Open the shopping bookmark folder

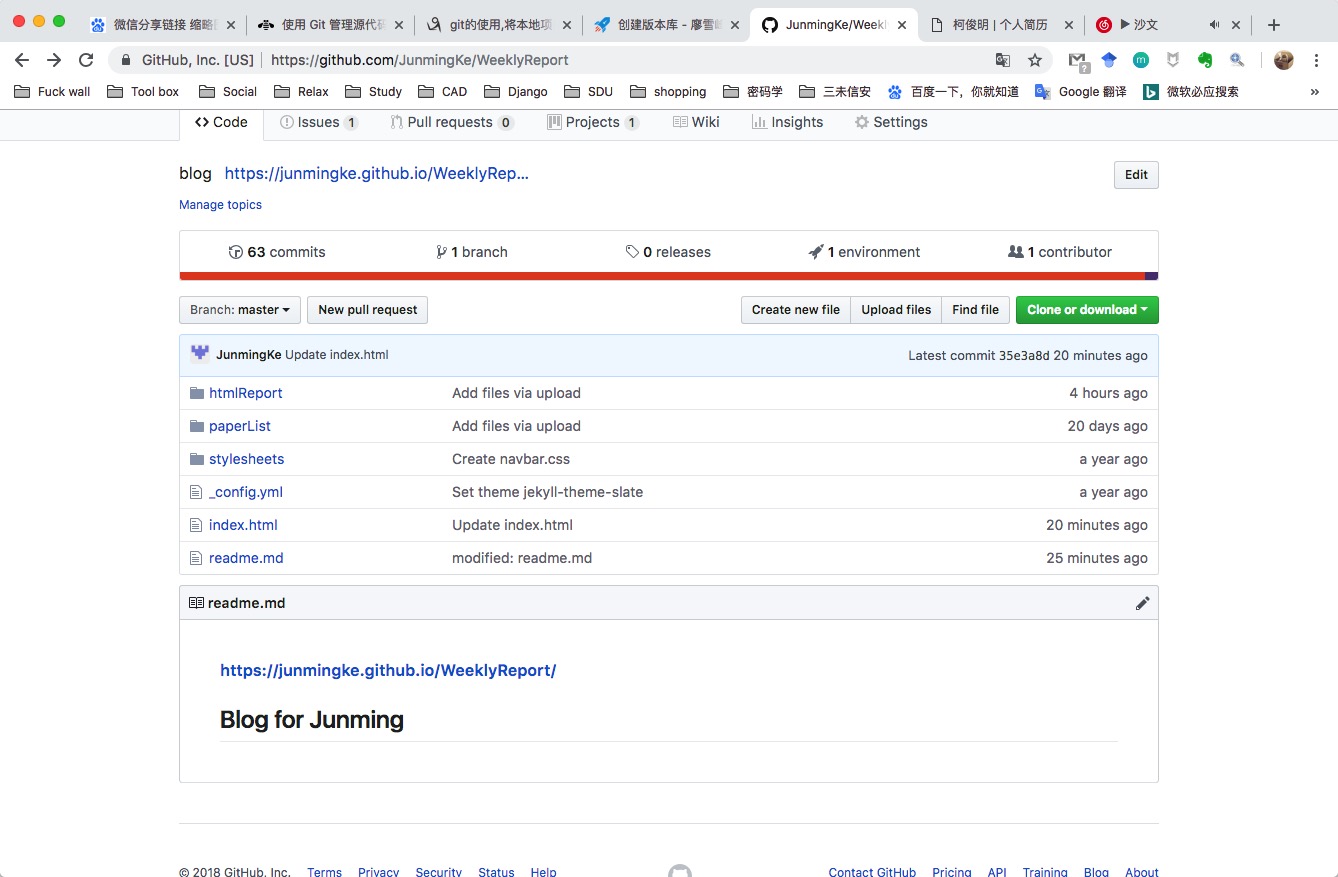(668, 91)
